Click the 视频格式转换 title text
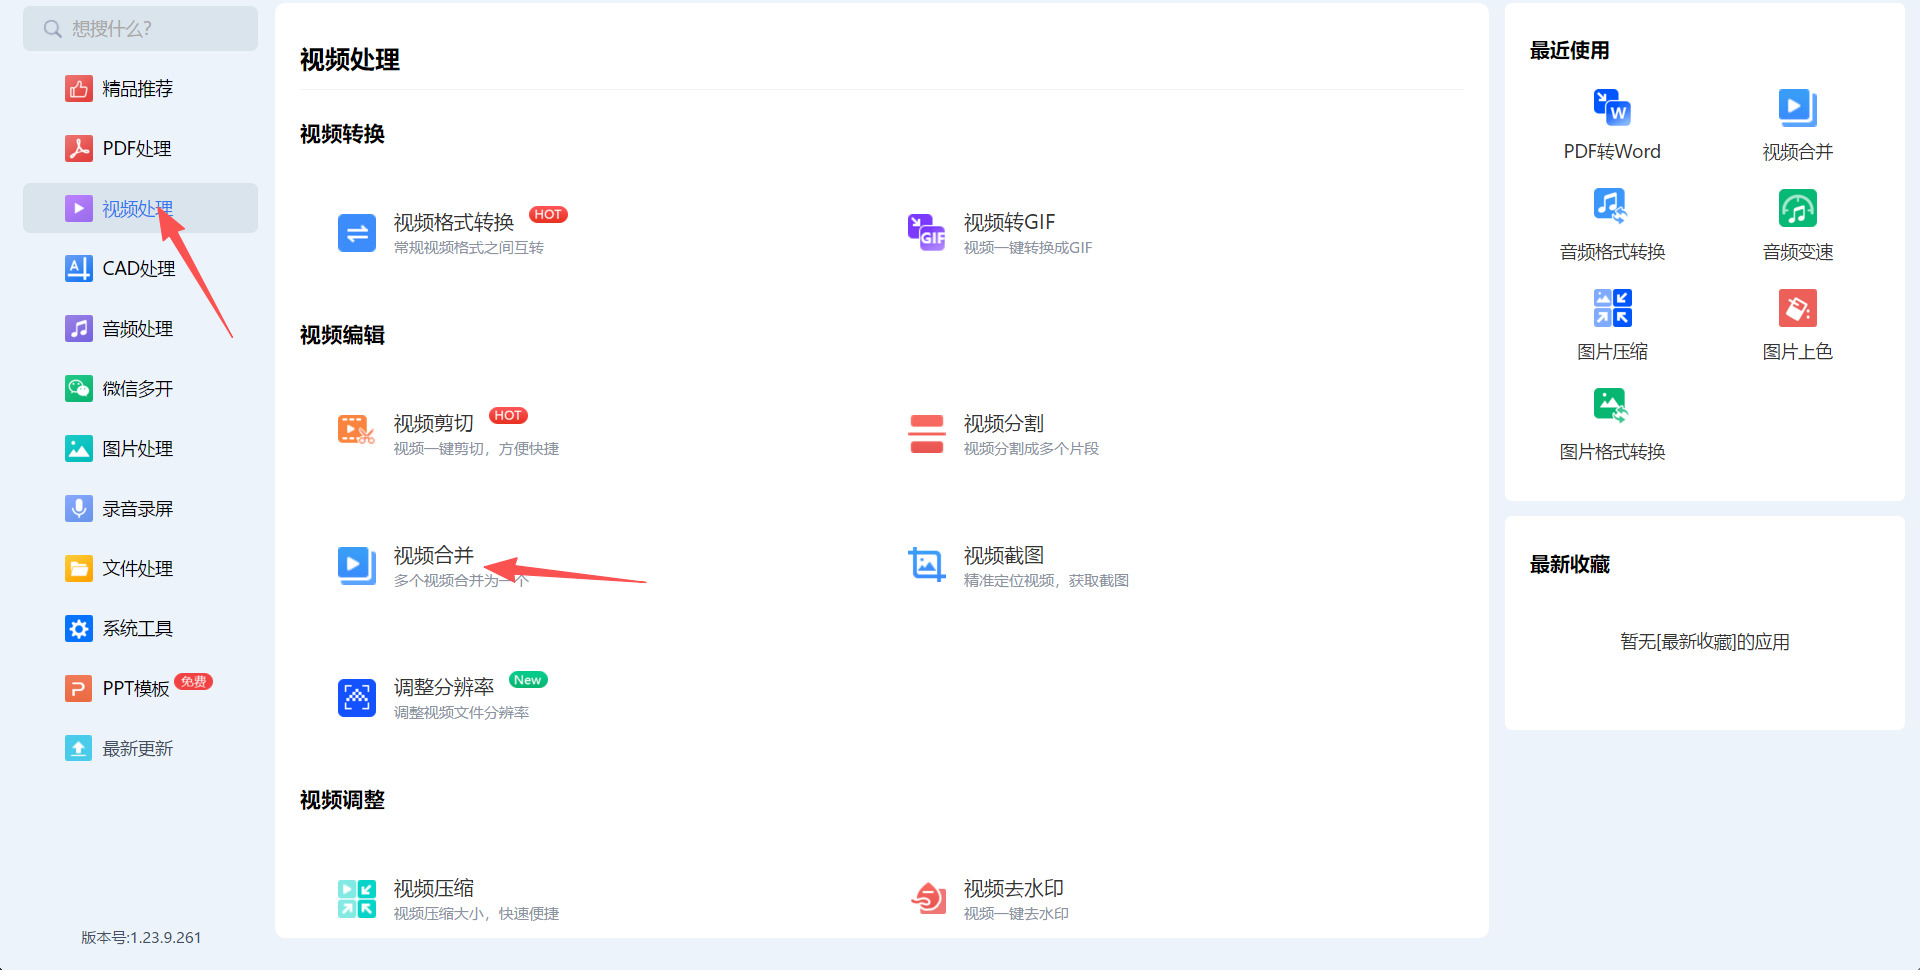 coord(454,222)
